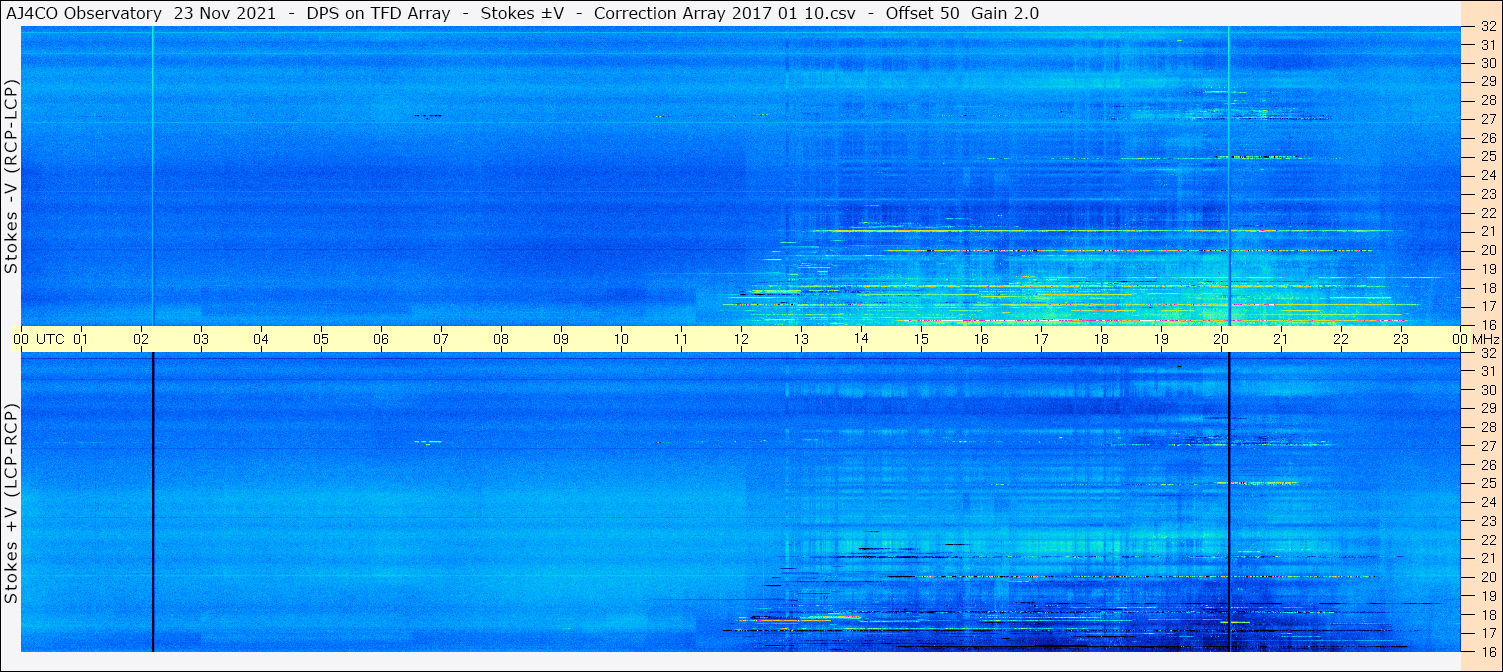Click the 01 hour tick on the time axis
Viewport: 1503px width, 672px height.
(x=81, y=339)
